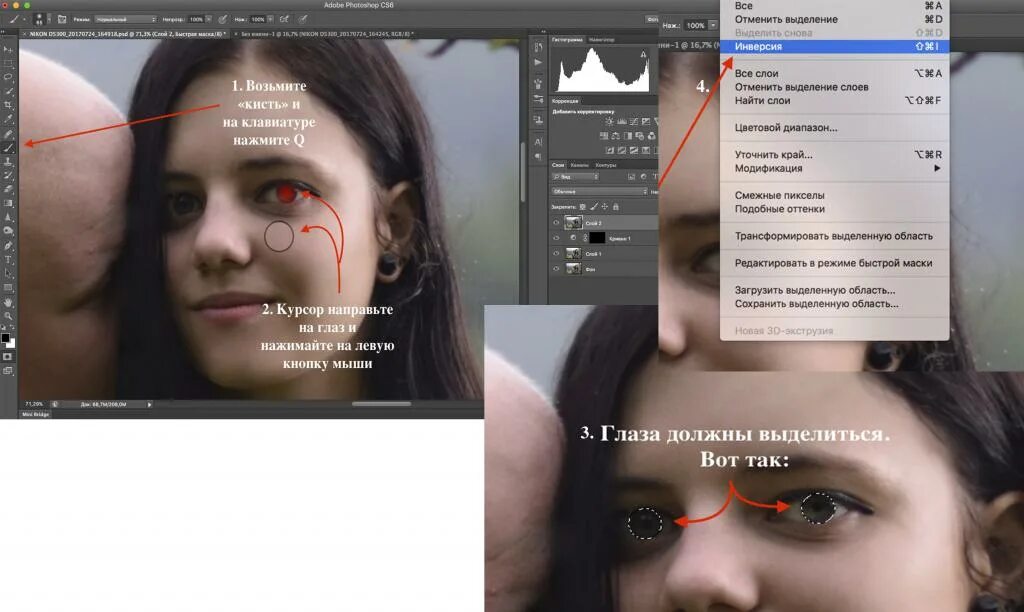
Task: Switch to the Навигатор tab
Action: [601, 40]
